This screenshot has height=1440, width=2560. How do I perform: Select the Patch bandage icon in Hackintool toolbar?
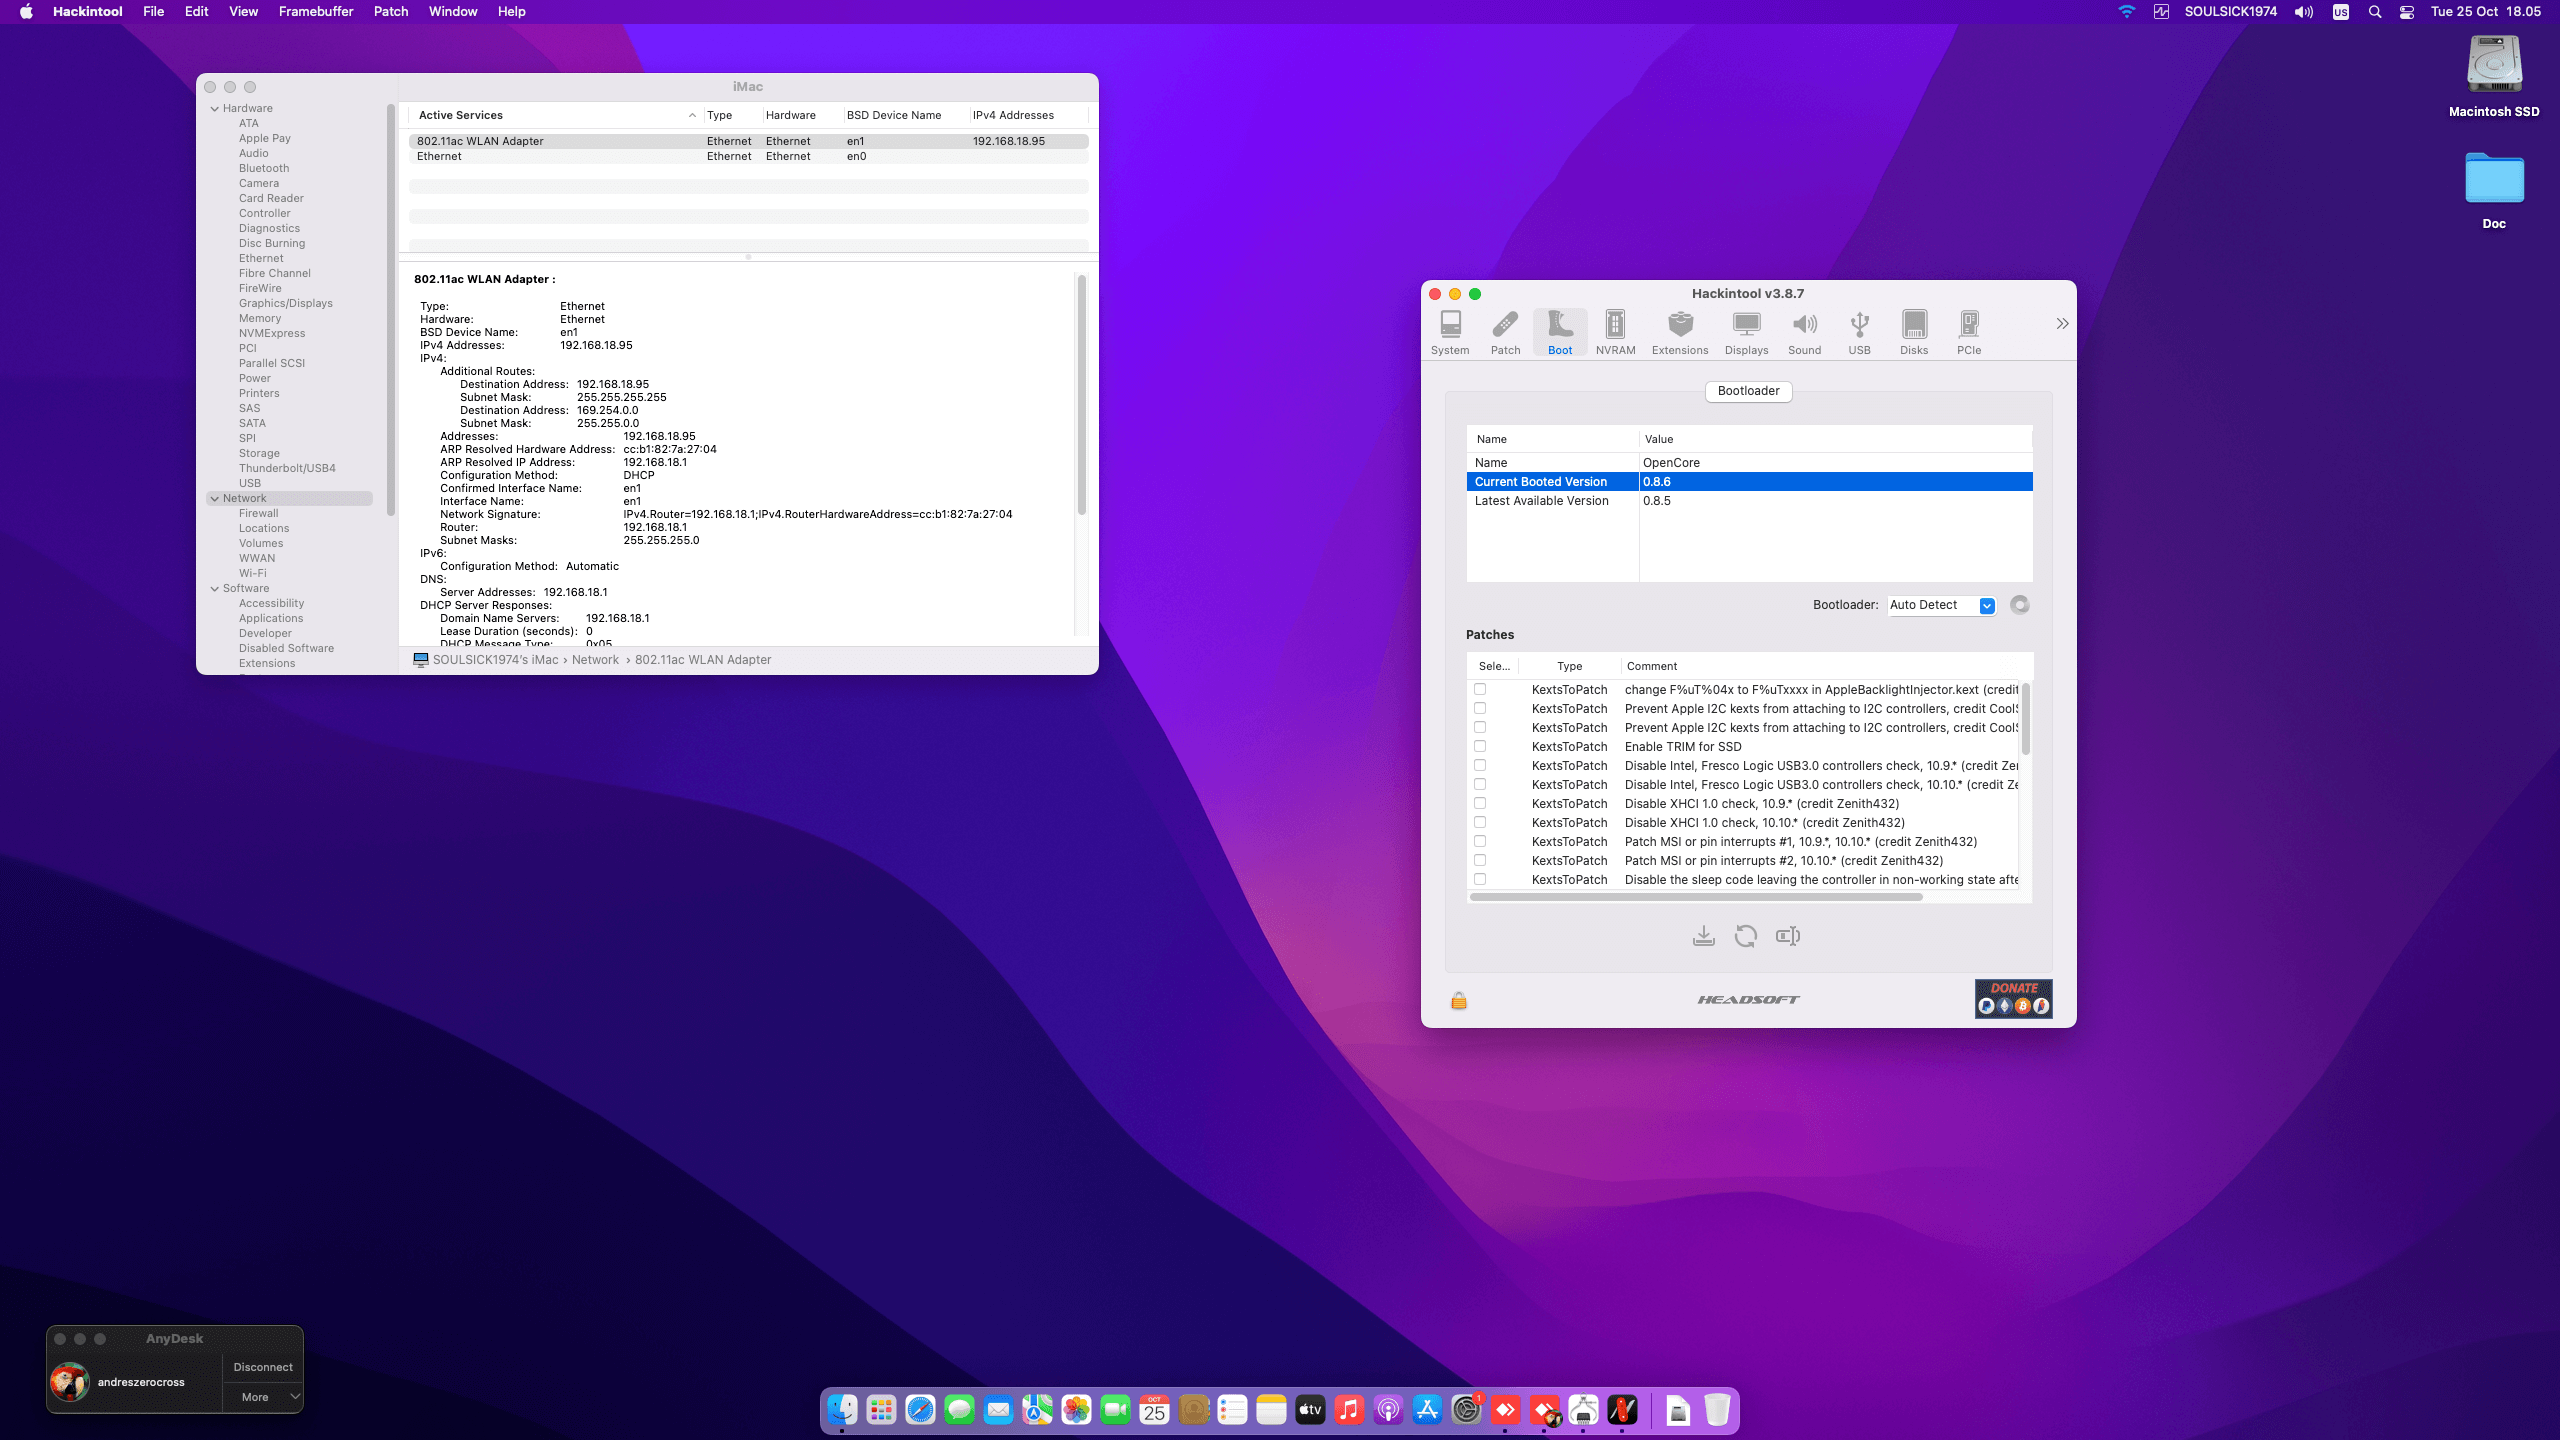click(x=1505, y=332)
